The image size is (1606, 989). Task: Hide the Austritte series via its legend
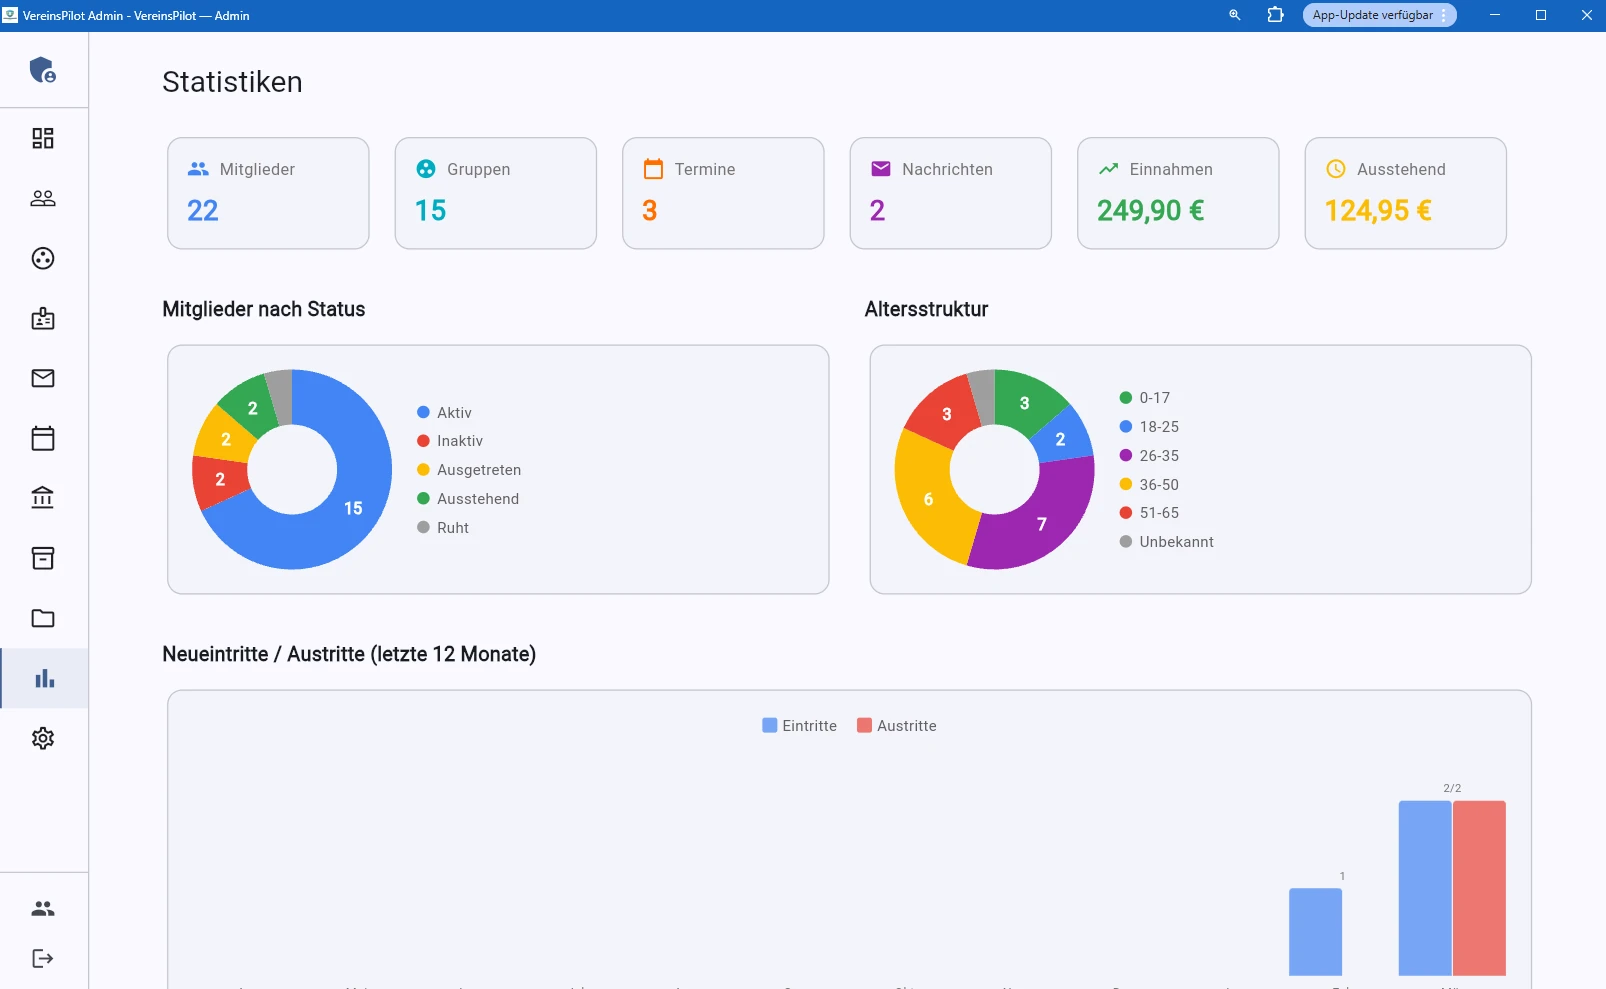click(897, 725)
